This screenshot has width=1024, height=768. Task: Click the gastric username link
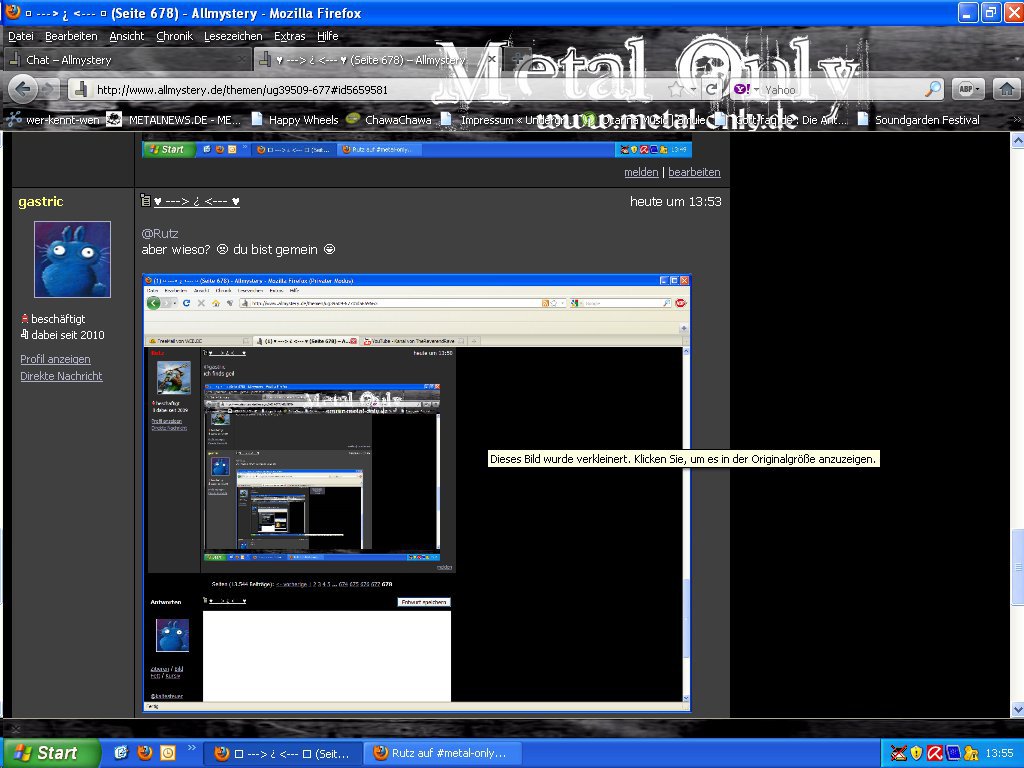[40, 201]
